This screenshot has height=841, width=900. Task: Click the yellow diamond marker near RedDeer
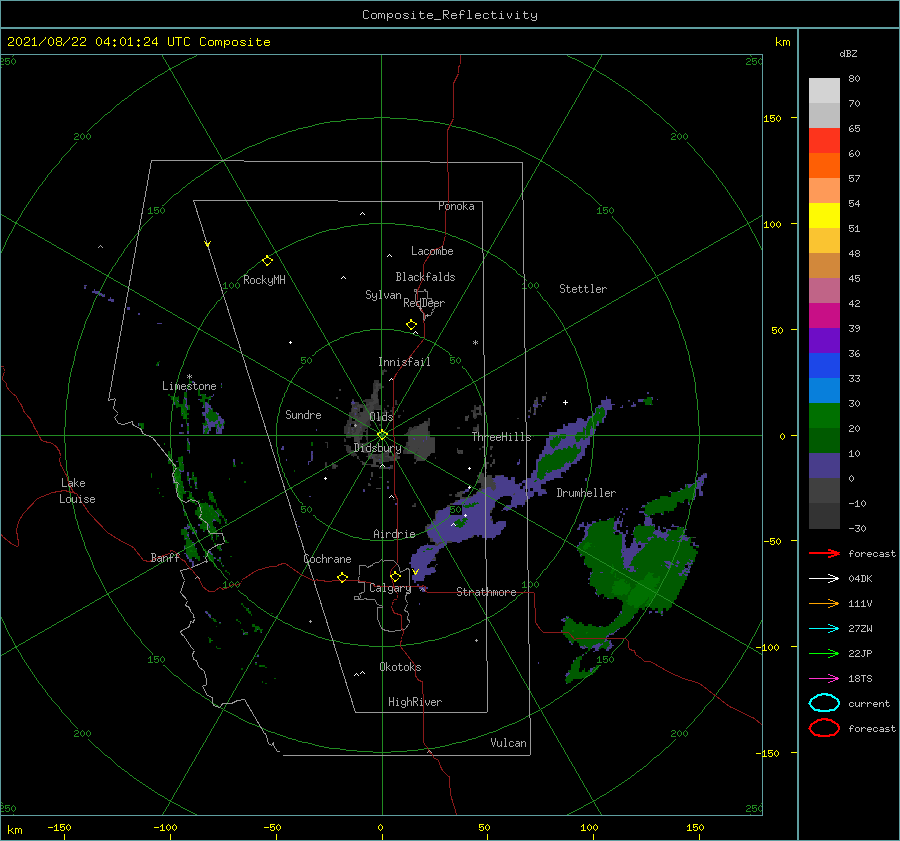tap(411, 325)
